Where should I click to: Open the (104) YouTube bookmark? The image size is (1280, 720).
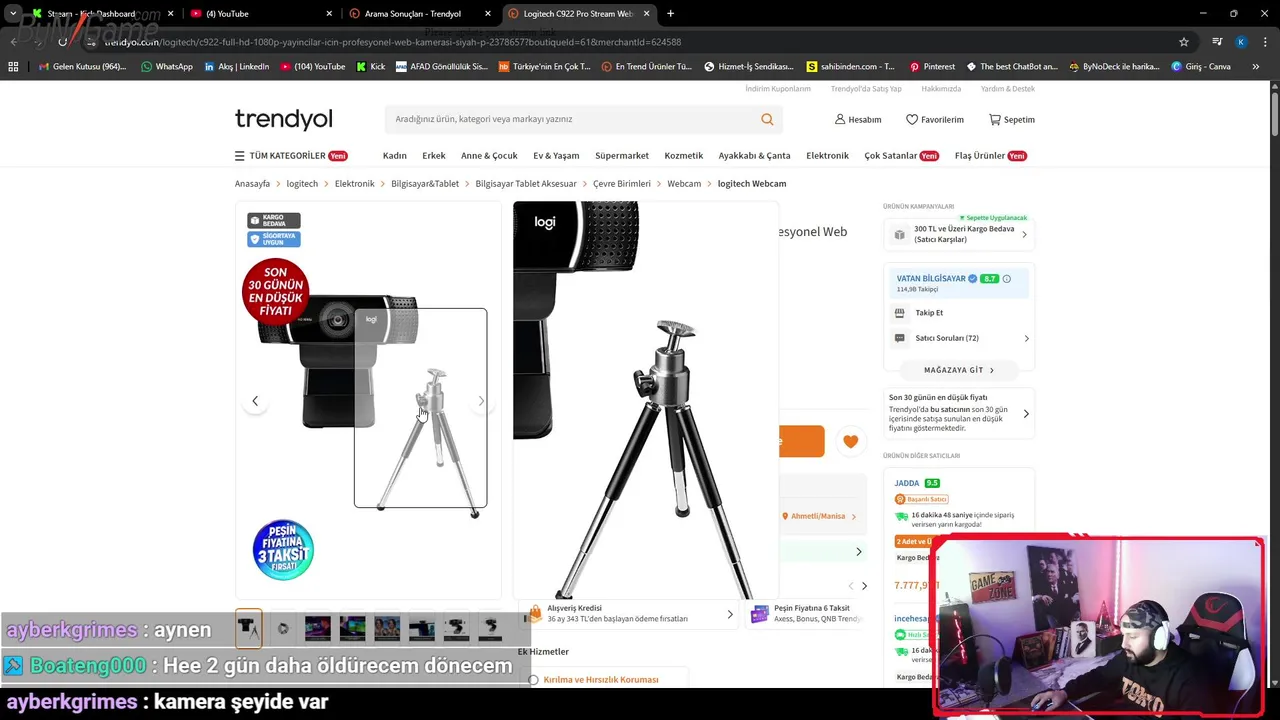click(312, 66)
